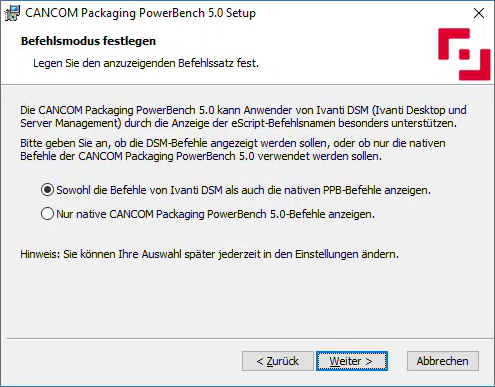The image size is (495, 387).
Task: Click the label text 'Nur native CANCOM Packaging PowerBench 5.0-Befehle anzeigen'
Action: [215, 214]
